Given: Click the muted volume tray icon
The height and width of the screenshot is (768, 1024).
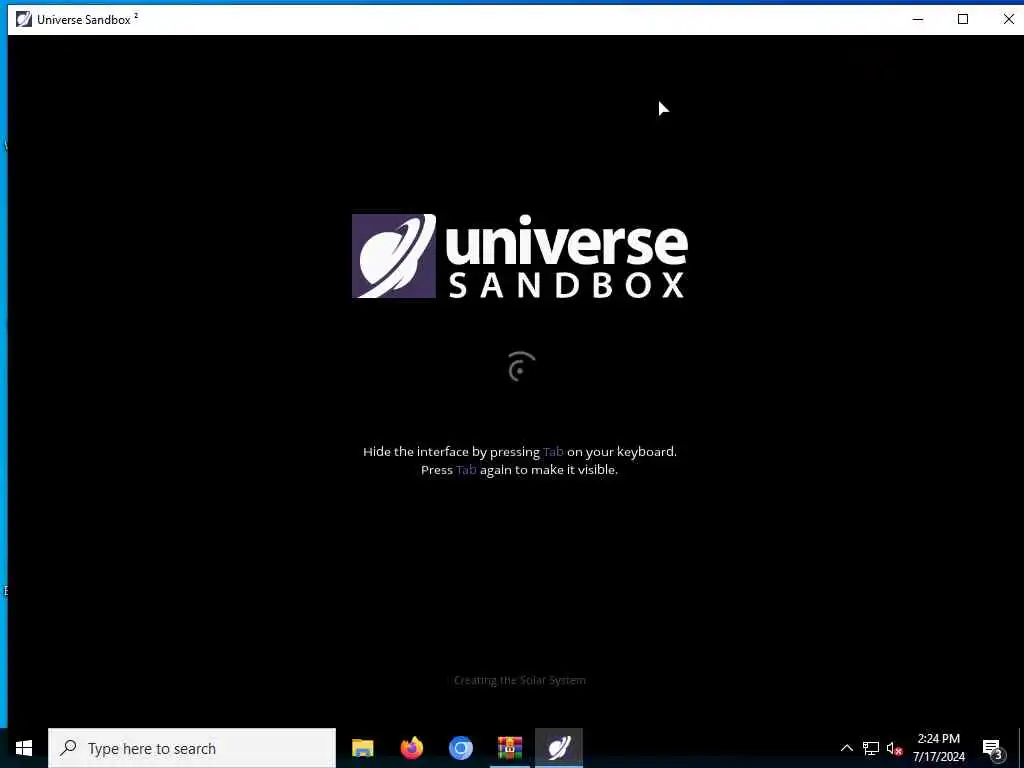Looking at the screenshot, I should (894, 748).
